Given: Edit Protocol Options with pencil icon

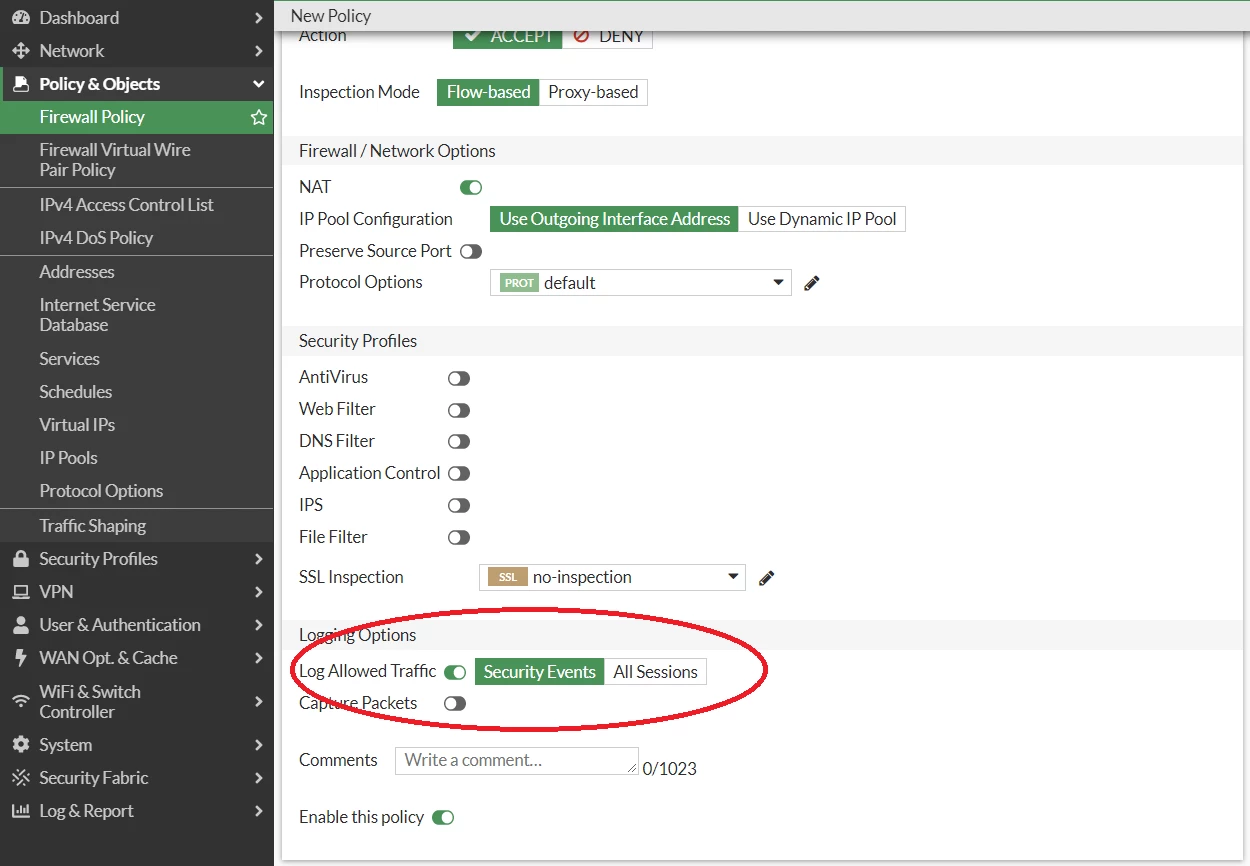Looking at the screenshot, I should 812,283.
